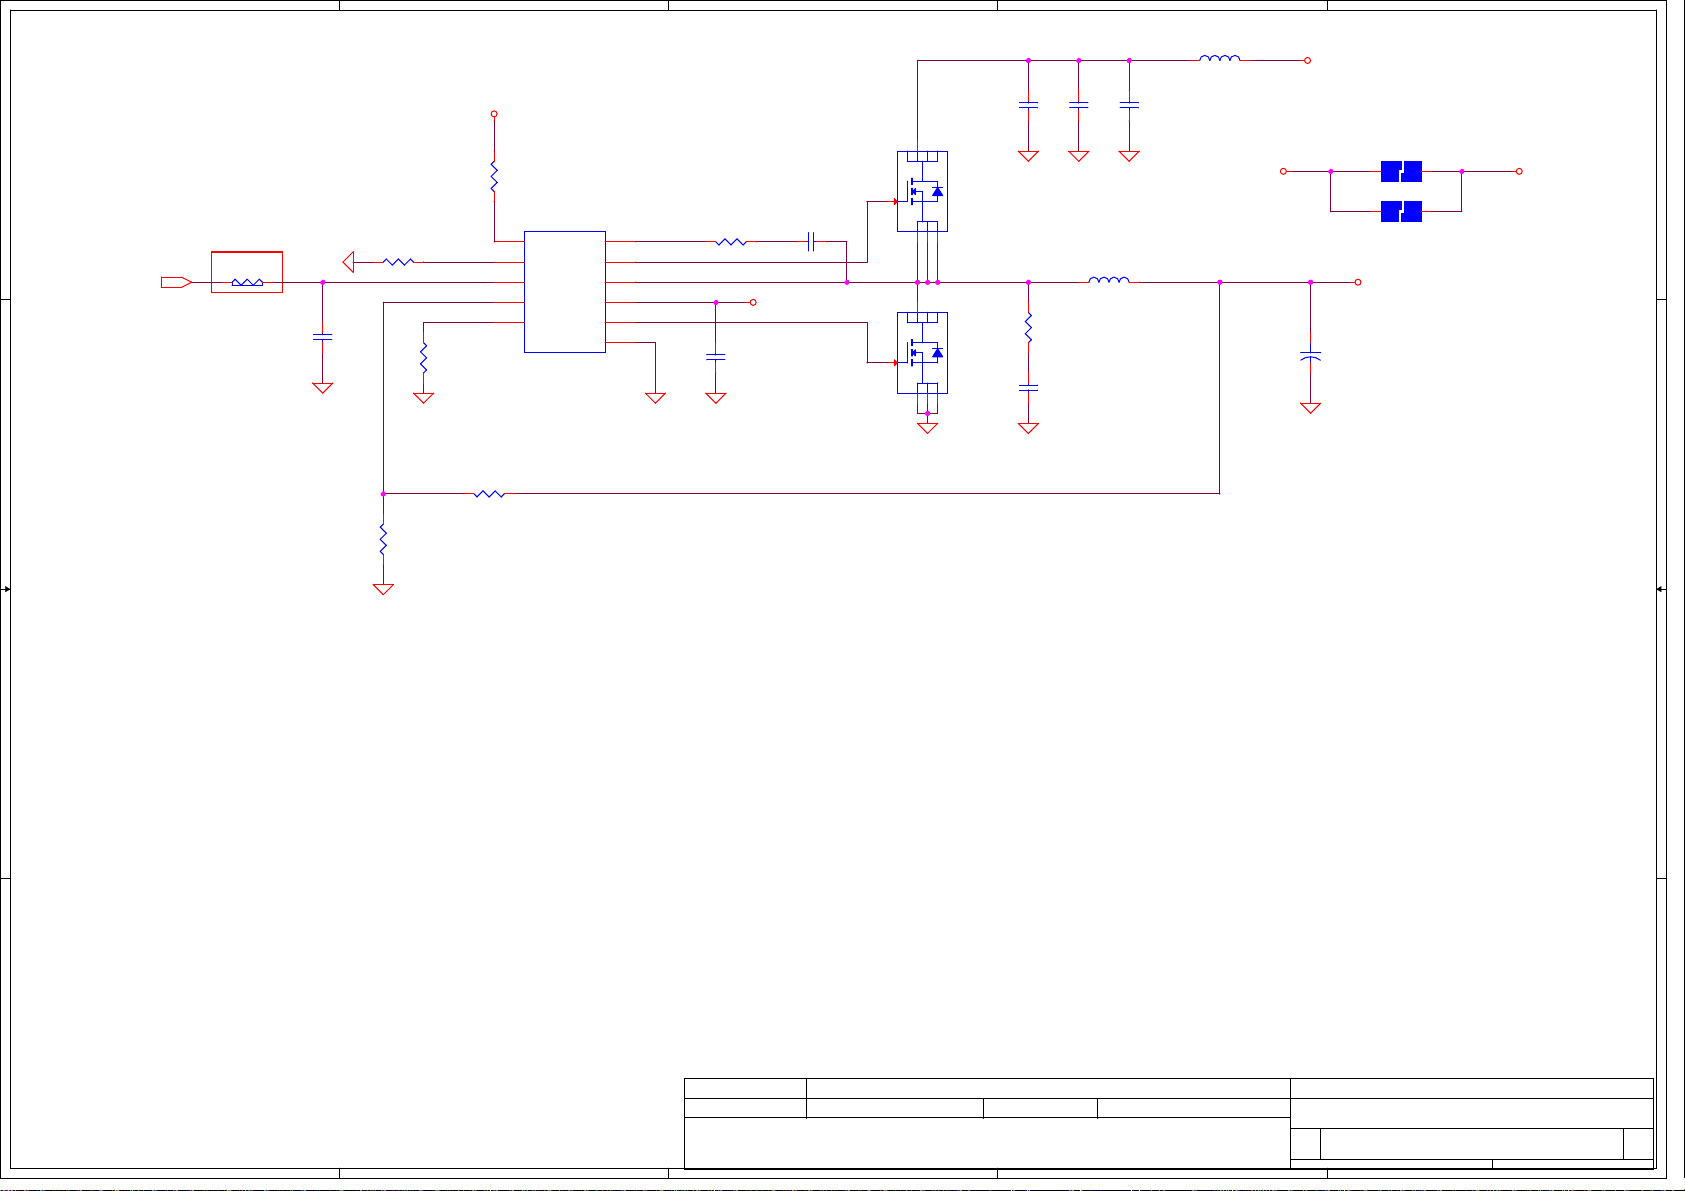This screenshot has width=1685, height=1191.
Task: Select the blue controller IC rectangle
Action: point(565,292)
